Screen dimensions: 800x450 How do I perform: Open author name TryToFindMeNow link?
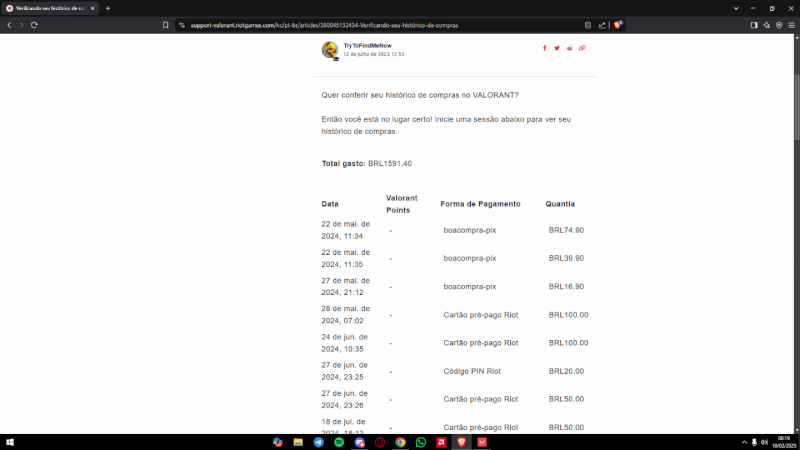[367, 45]
